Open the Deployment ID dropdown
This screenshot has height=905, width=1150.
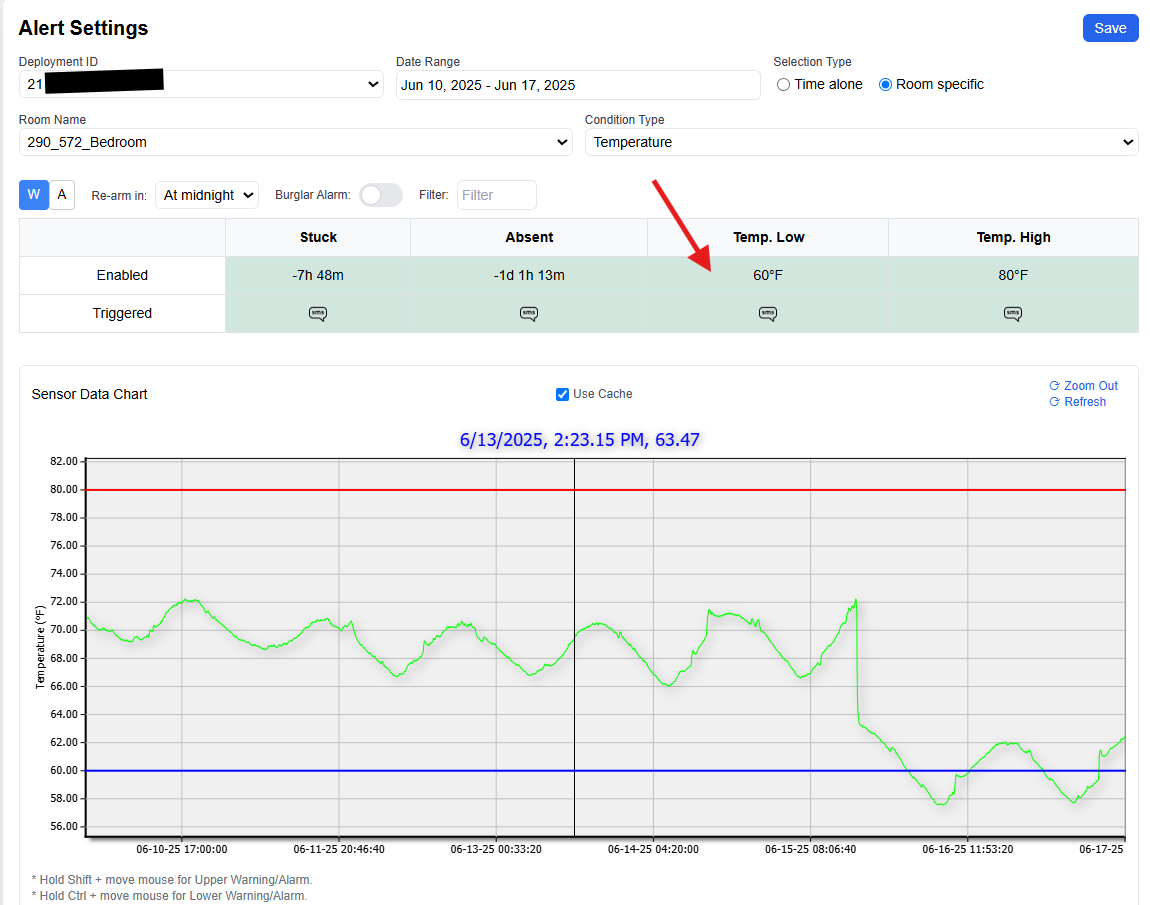coord(200,85)
